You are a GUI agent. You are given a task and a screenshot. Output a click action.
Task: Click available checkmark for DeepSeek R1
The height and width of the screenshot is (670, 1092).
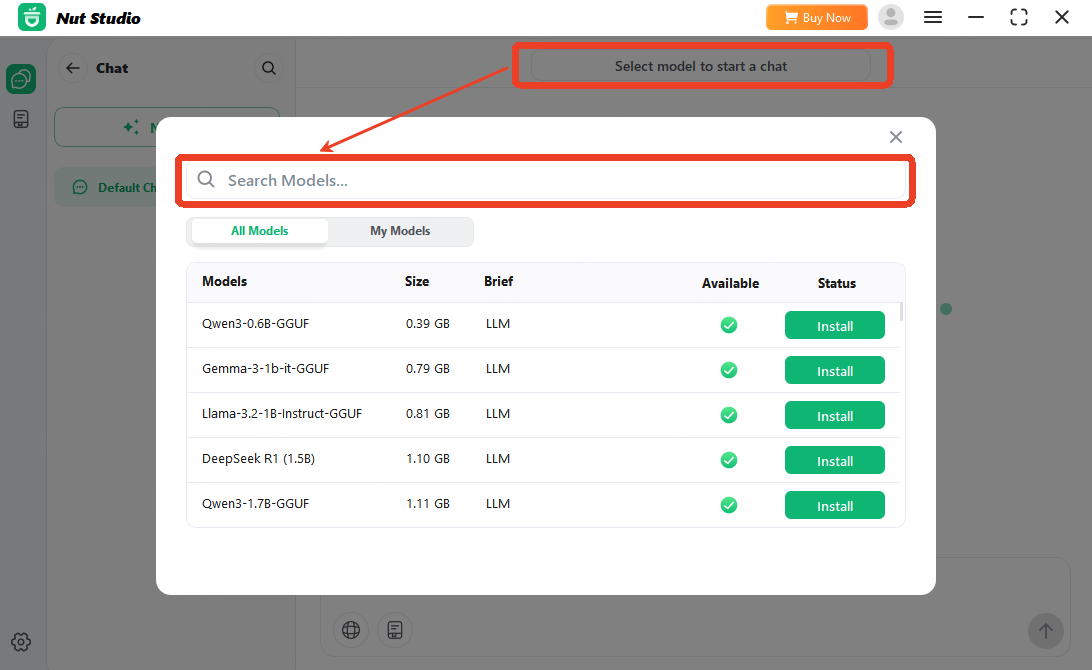click(x=729, y=460)
